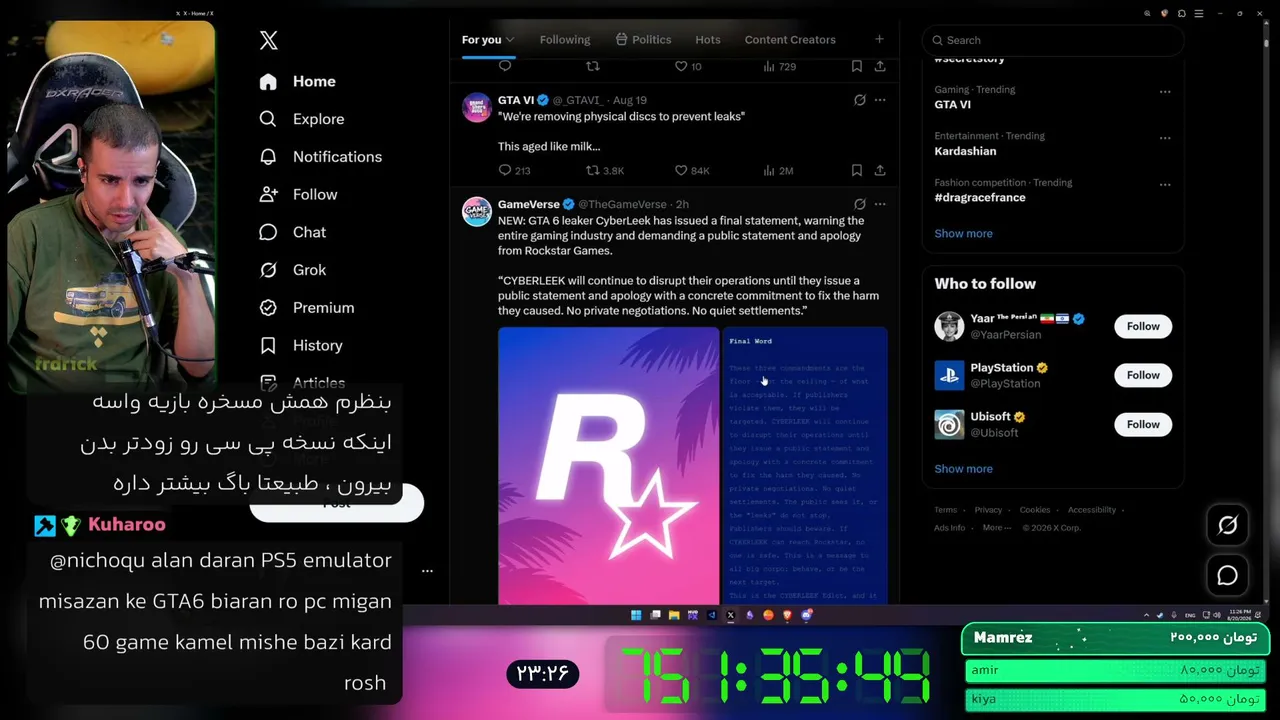
Task: Open options for GTA VI trend
Action: point(1165,91)
